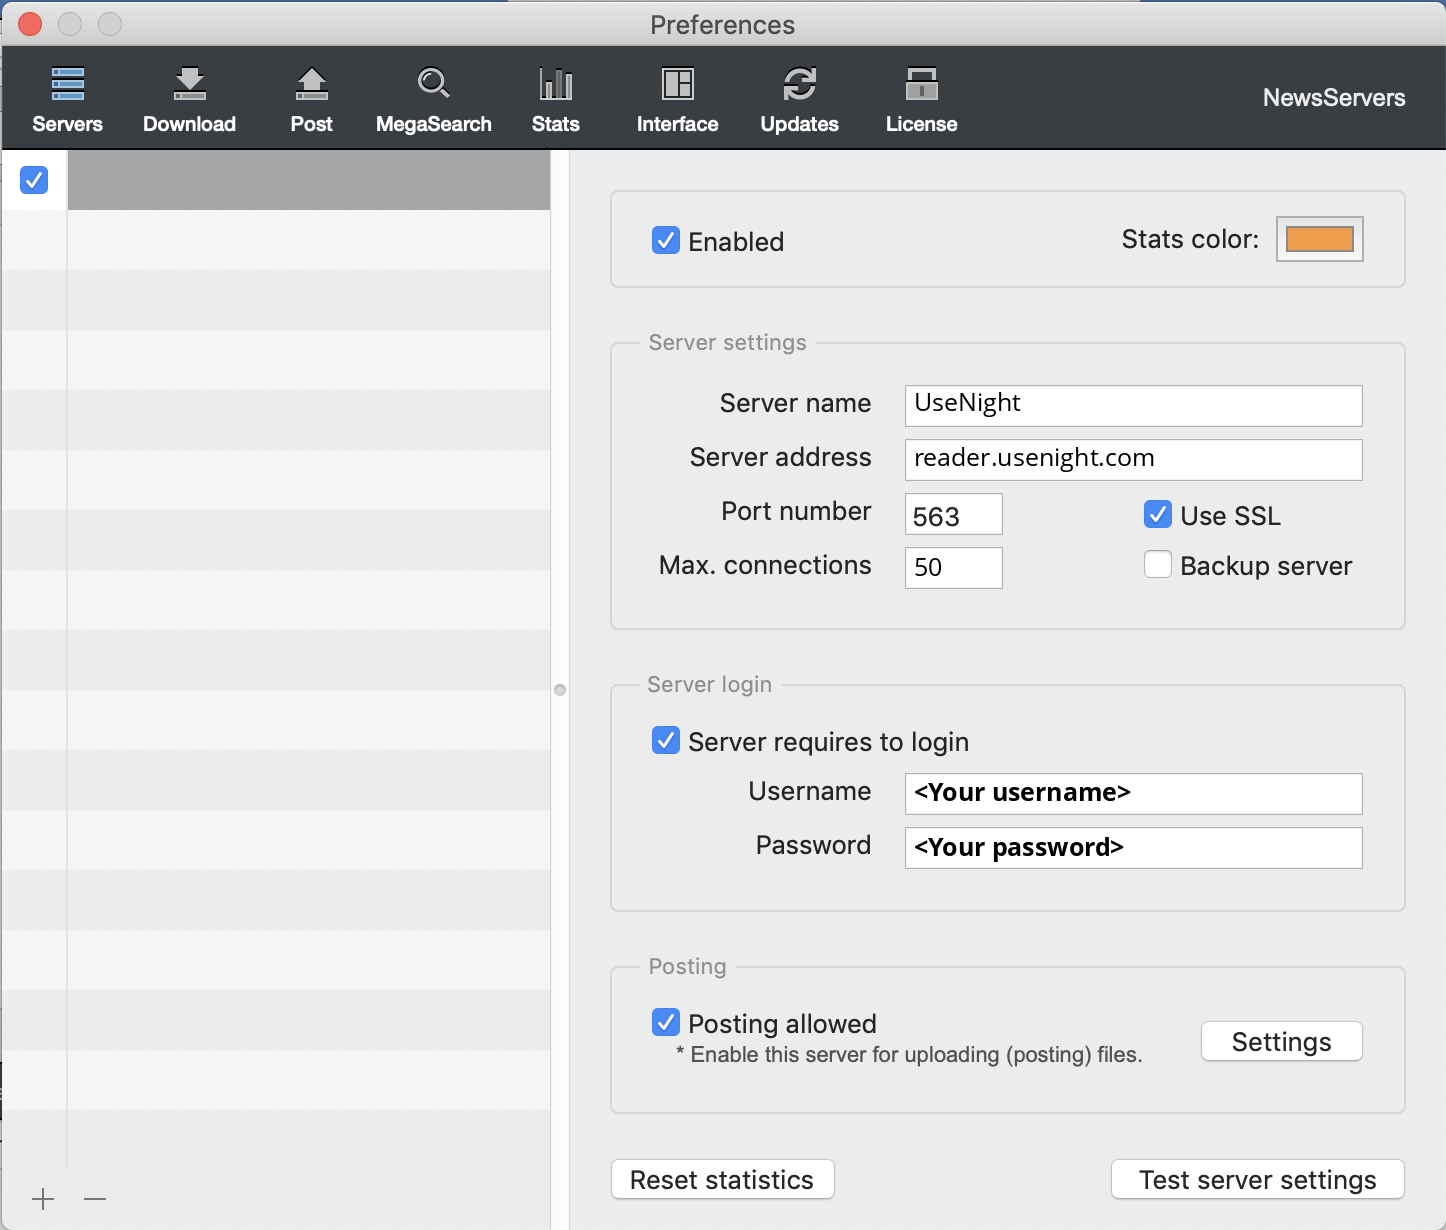Screen dimensions: 1446x1230
Task: Open the MegaSearch preferences pane
Action: click(433, 100)
